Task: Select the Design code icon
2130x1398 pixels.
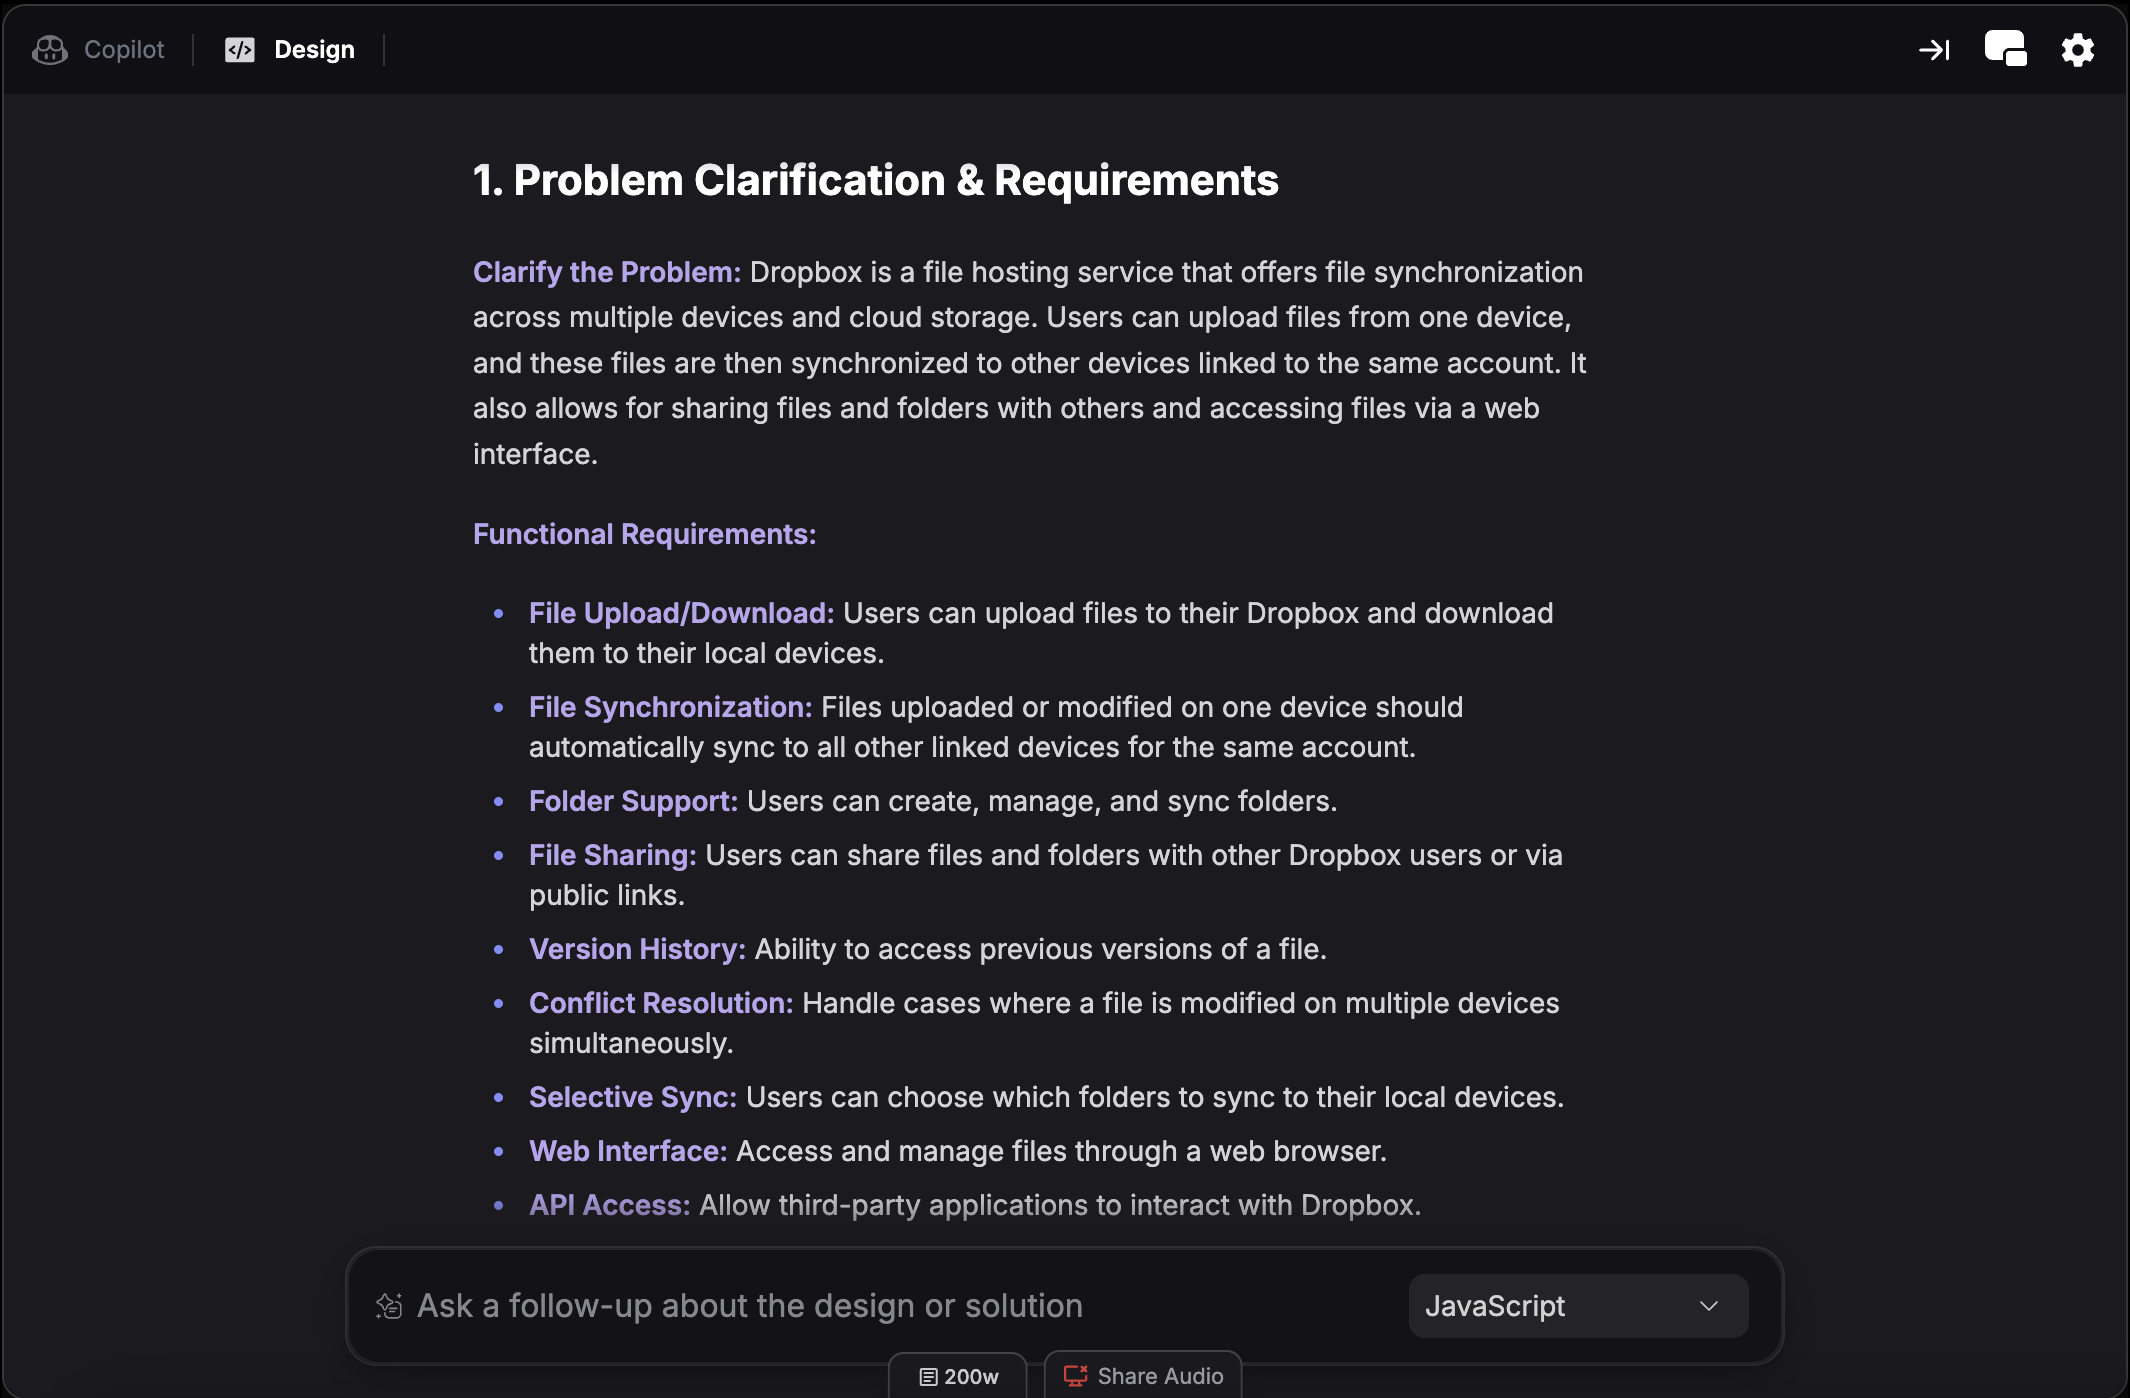Action: [240, 49]
